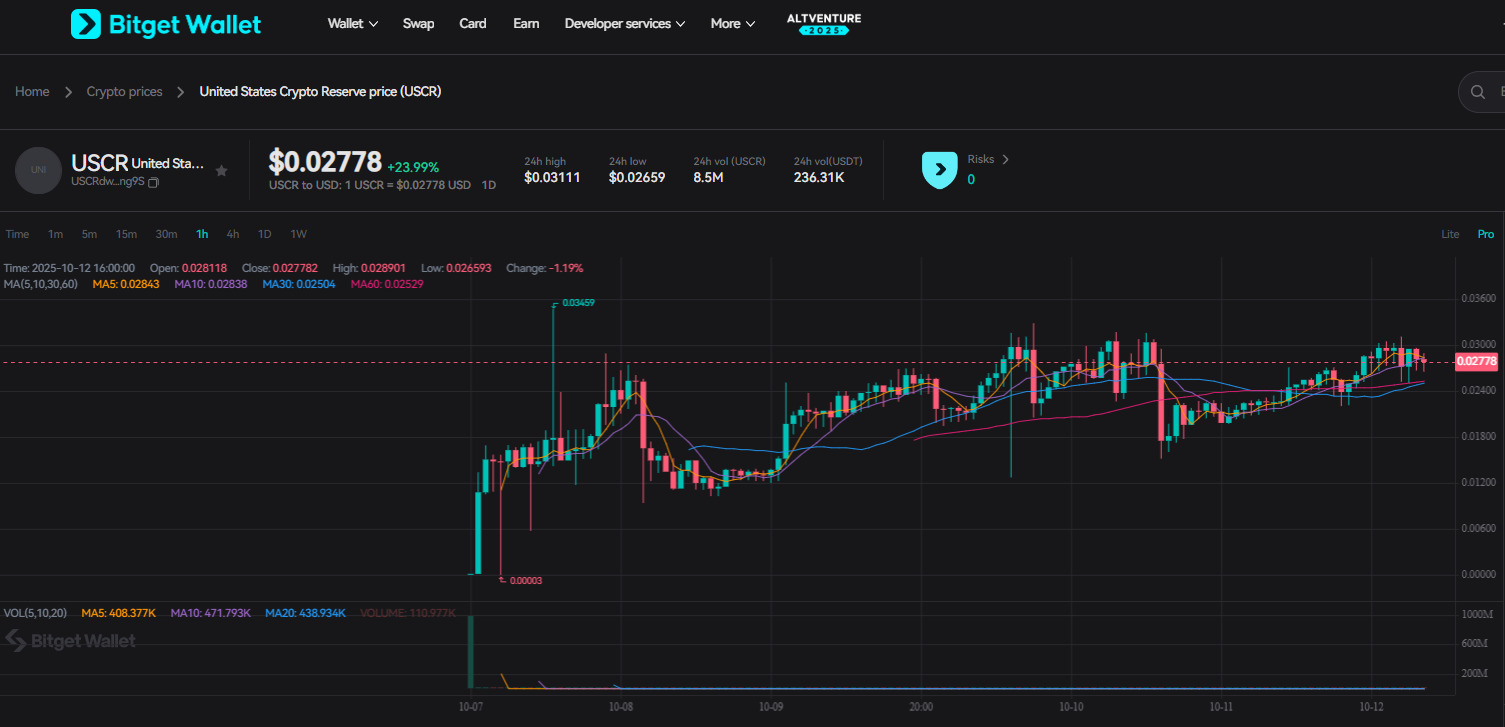Click the 0.03600 price axis label
1505x727 pixels.
click(1479, 298)
